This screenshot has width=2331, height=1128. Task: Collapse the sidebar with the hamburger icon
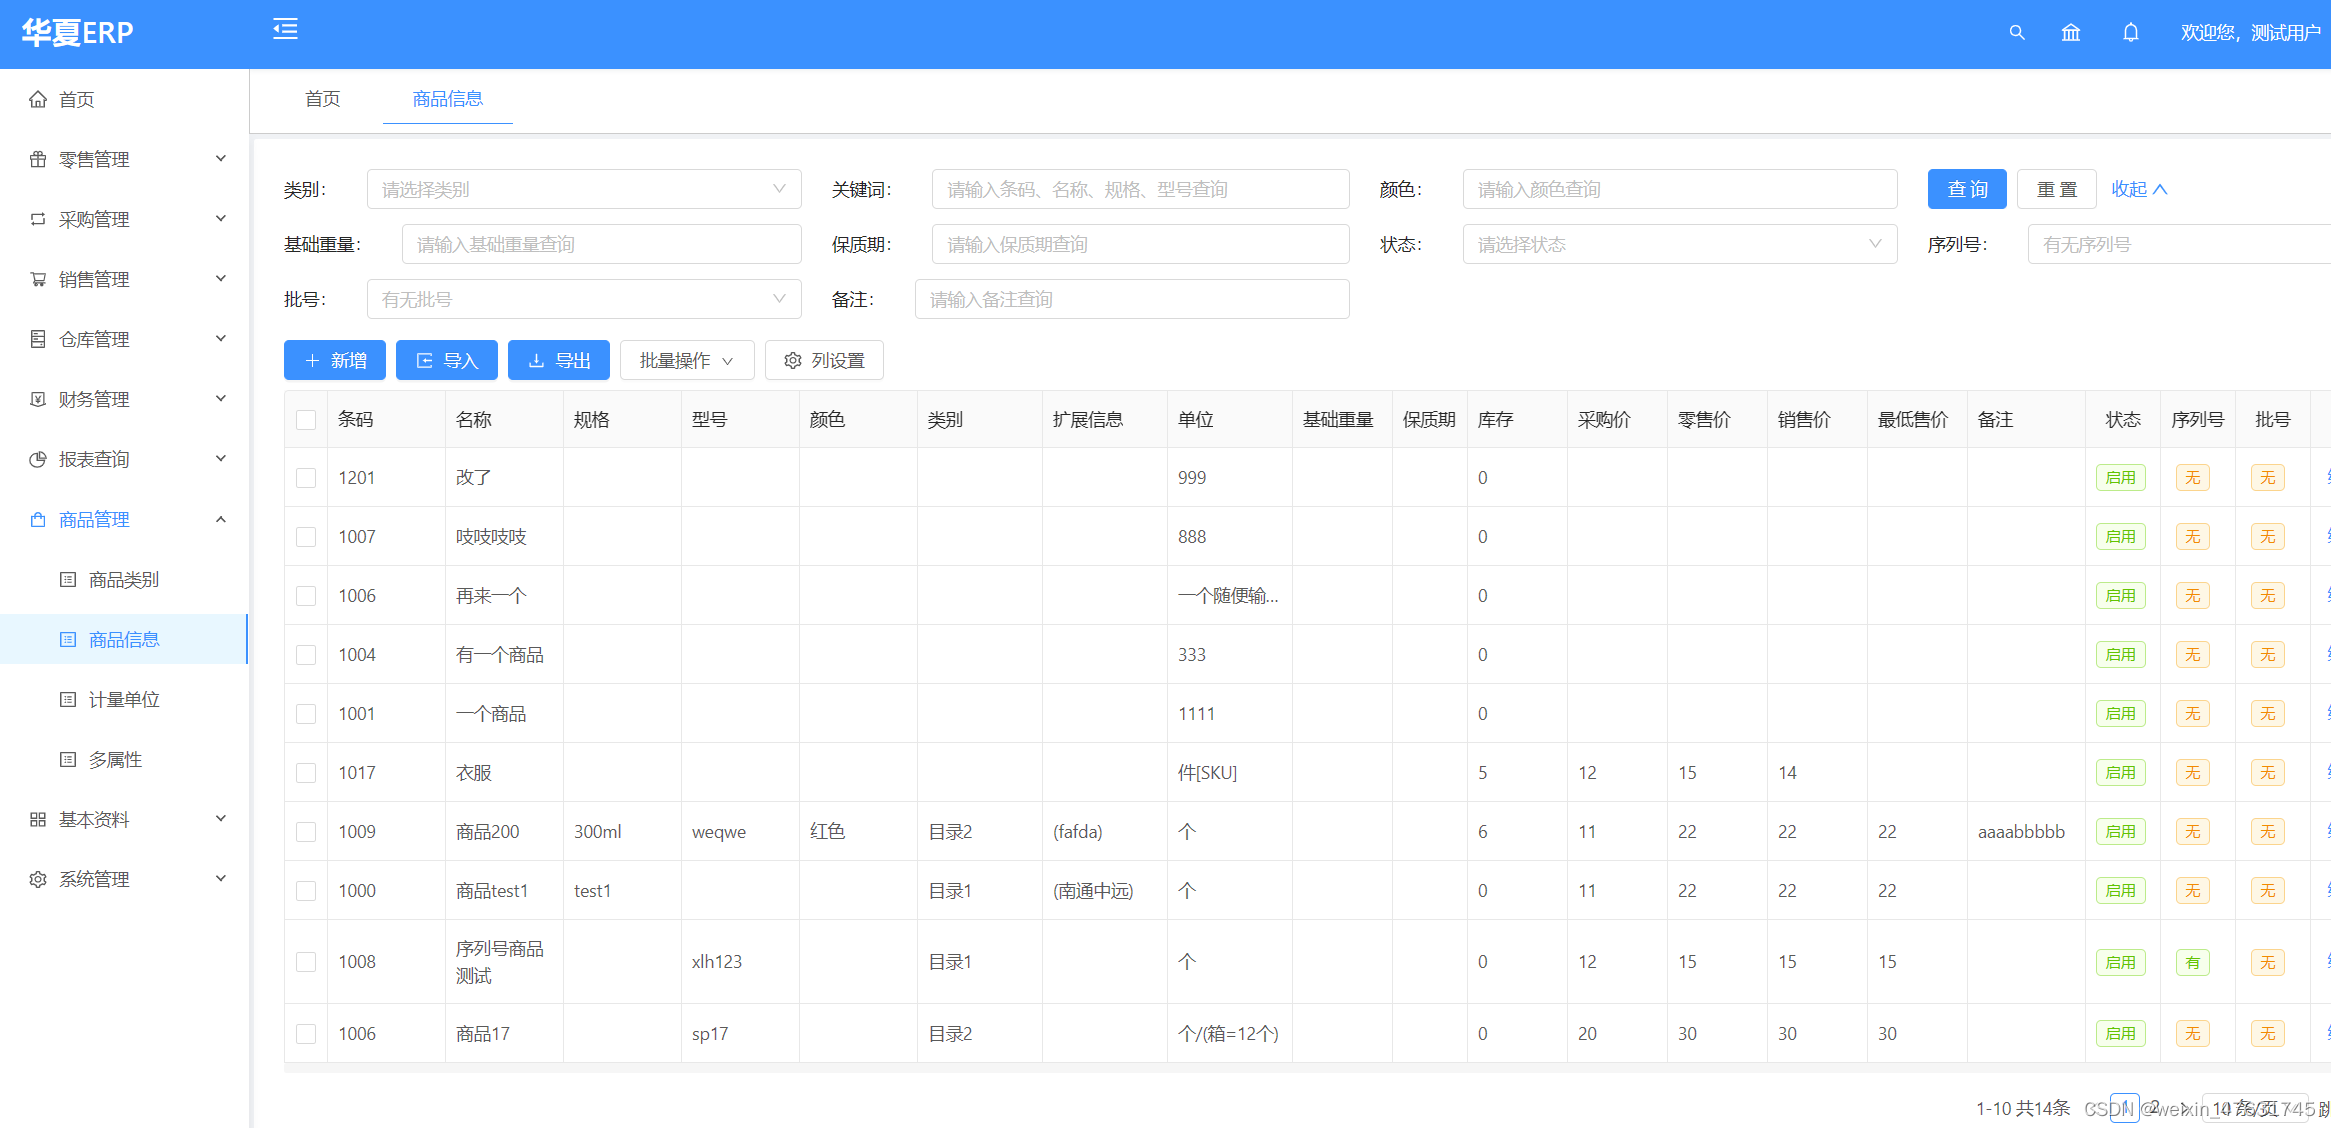(285, 30)
